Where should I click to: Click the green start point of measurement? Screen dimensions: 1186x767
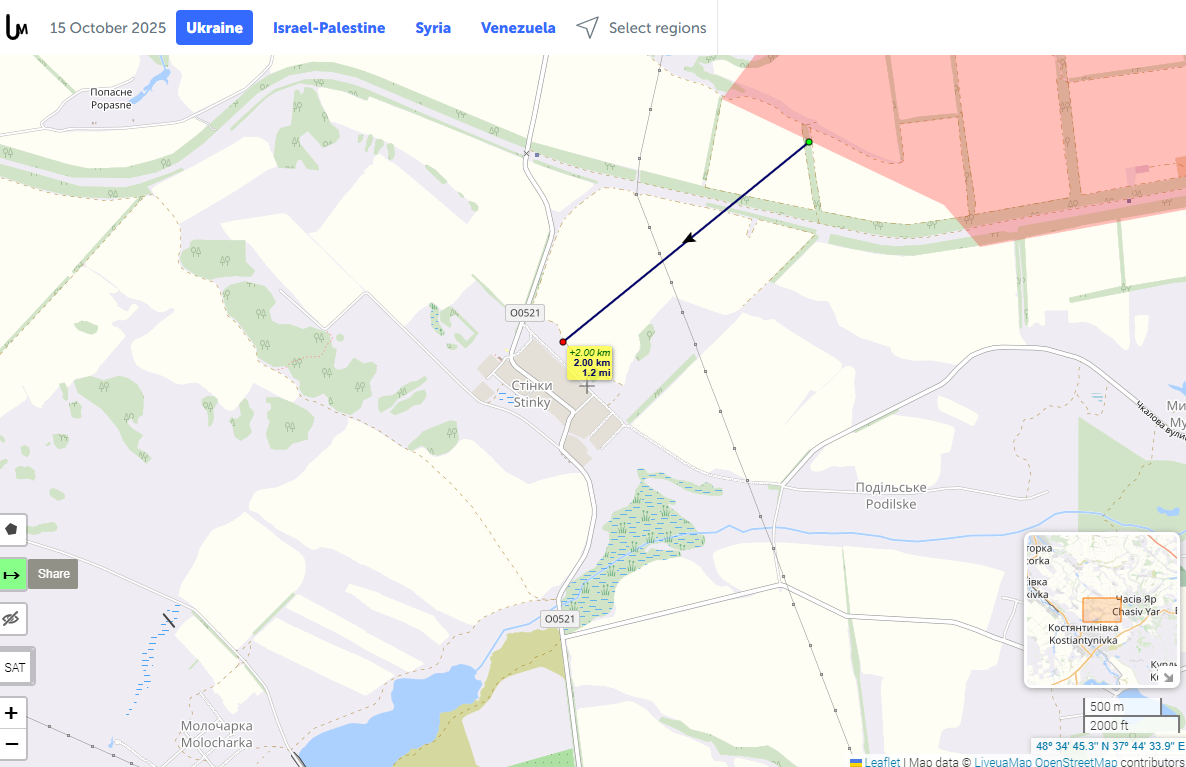pos(809,142)
